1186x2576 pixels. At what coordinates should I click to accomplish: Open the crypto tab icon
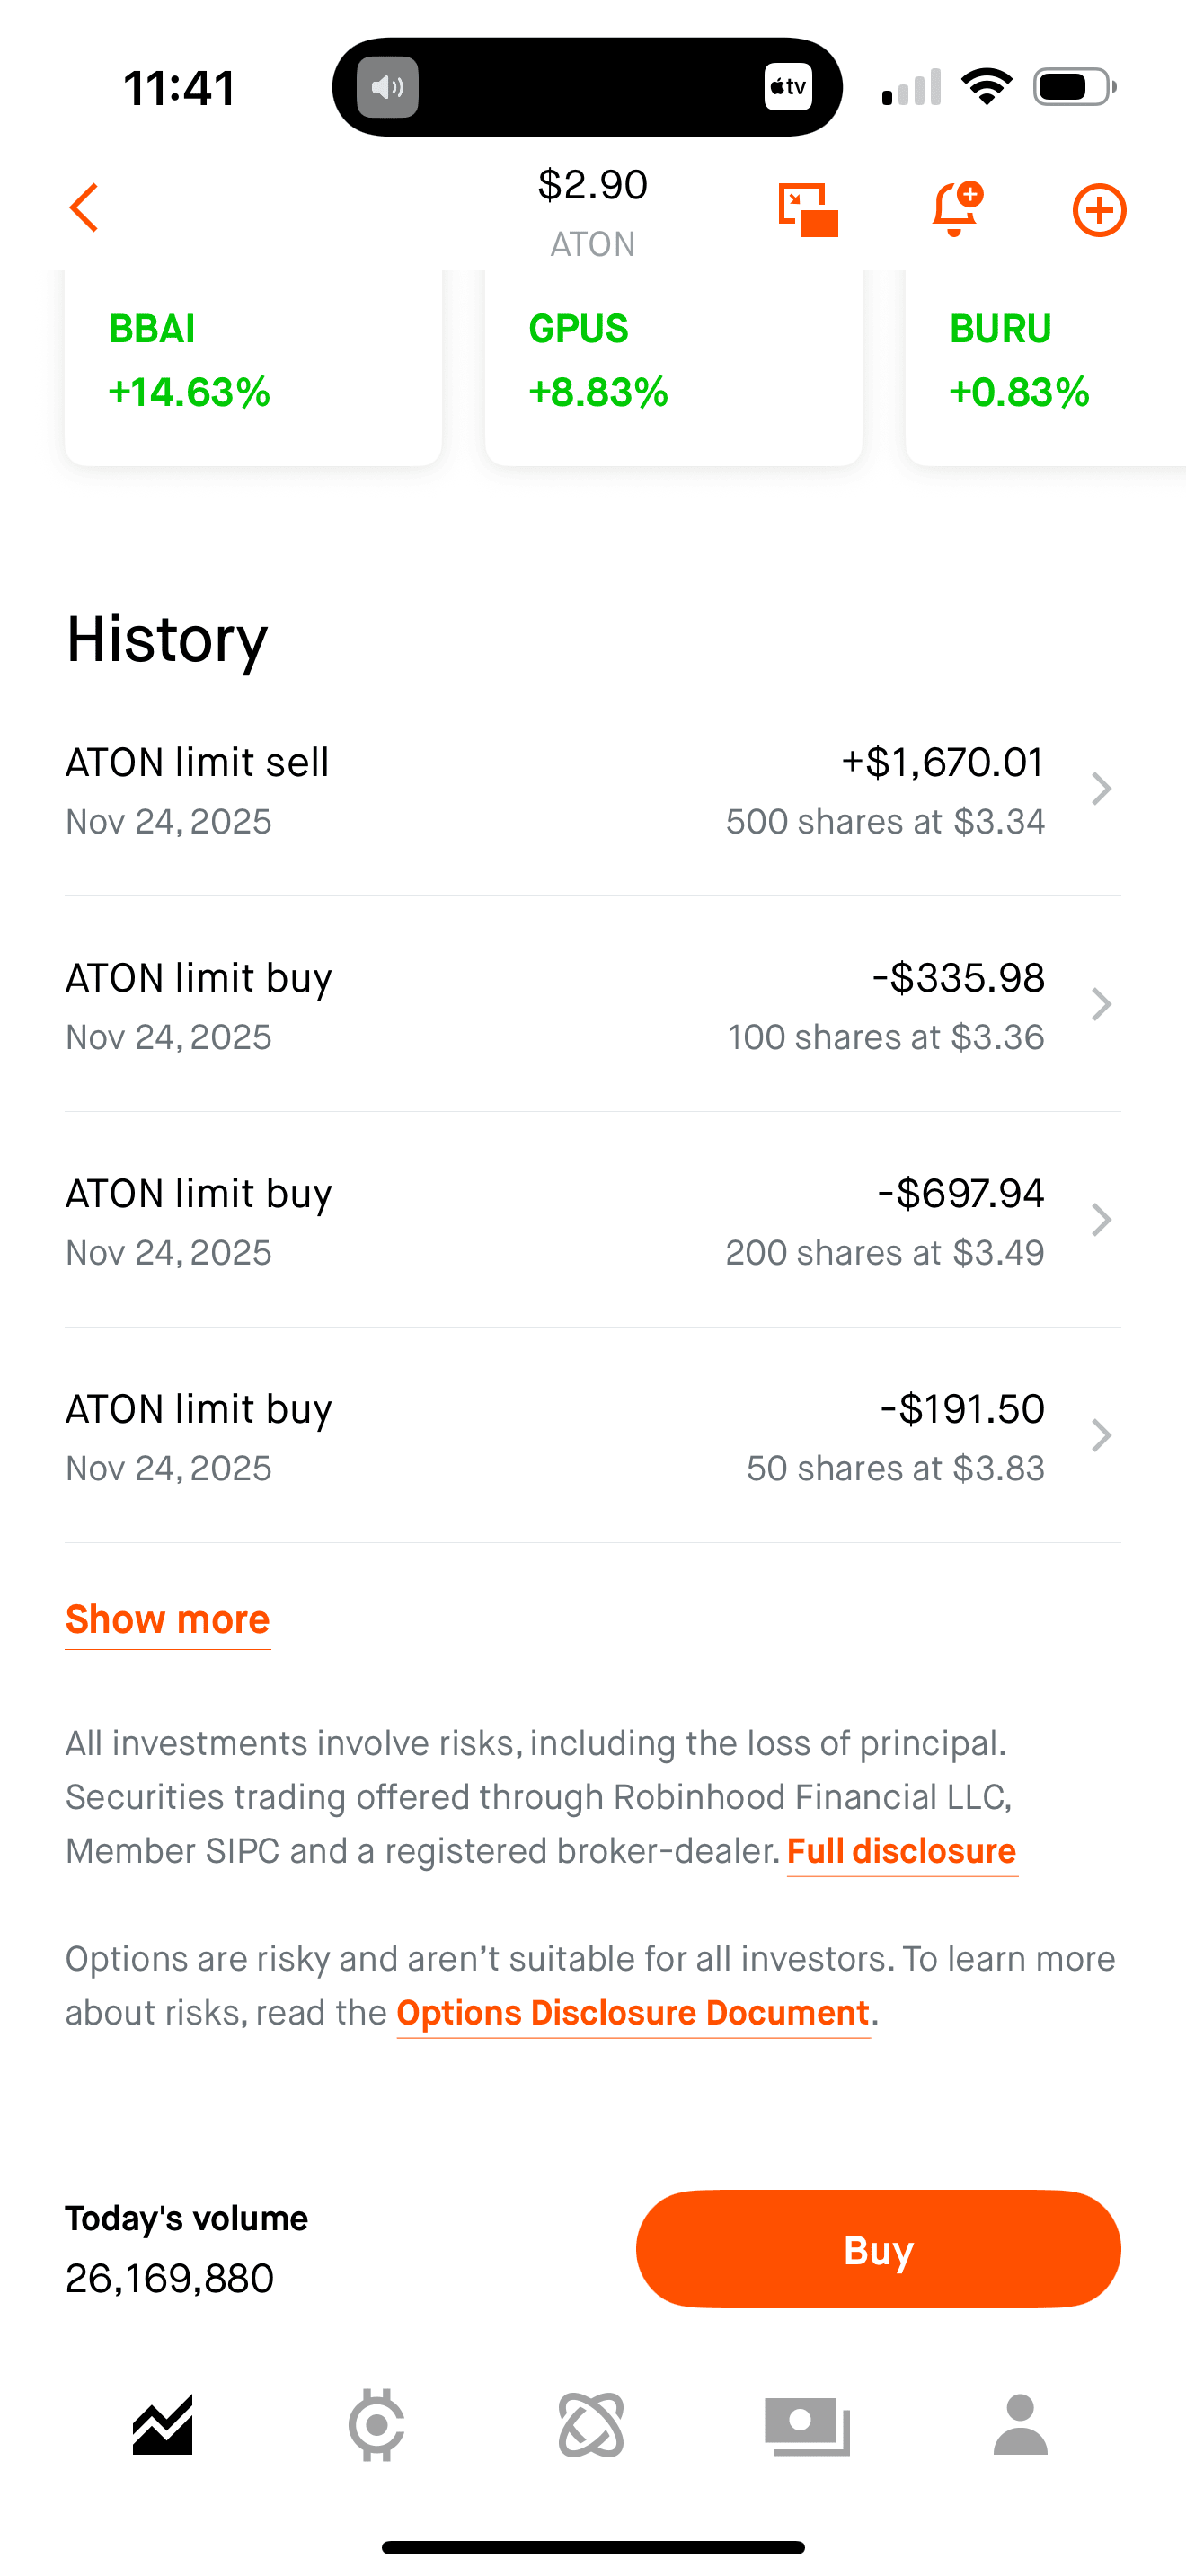[x=377, y=2425]
